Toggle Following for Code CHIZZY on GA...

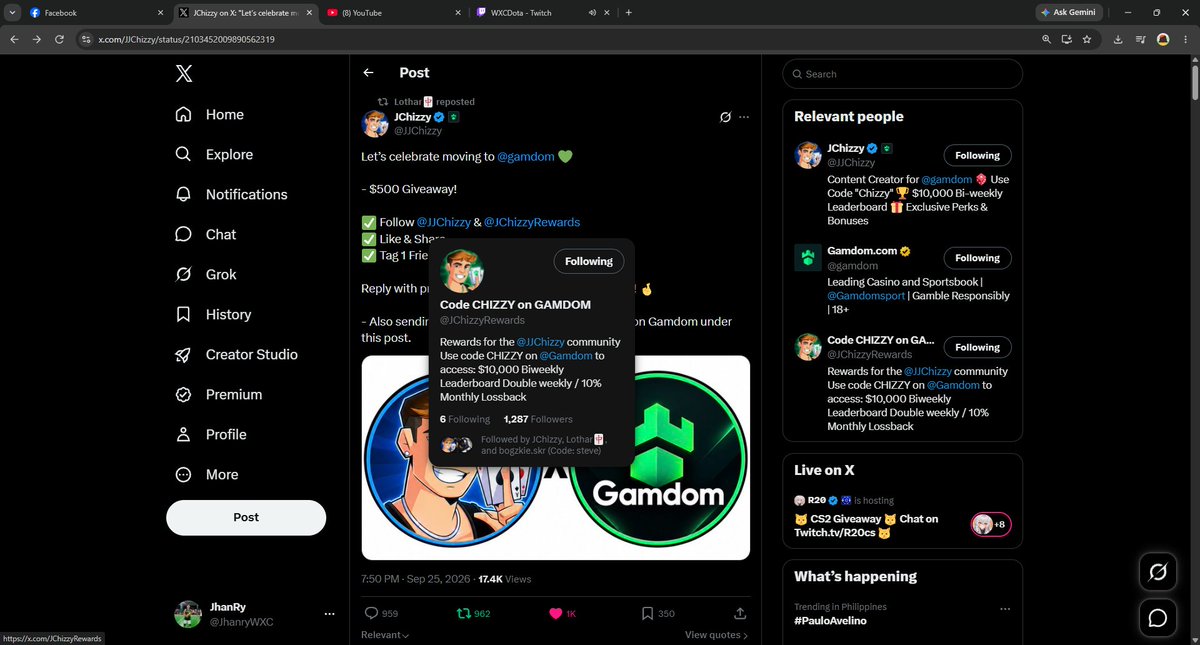click(x=977, y=347)
